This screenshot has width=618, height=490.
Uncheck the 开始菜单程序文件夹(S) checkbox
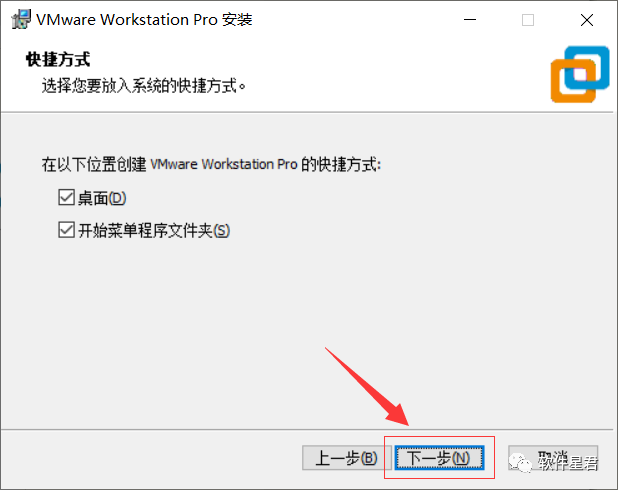pyautogui.click(x=66, y=230)
